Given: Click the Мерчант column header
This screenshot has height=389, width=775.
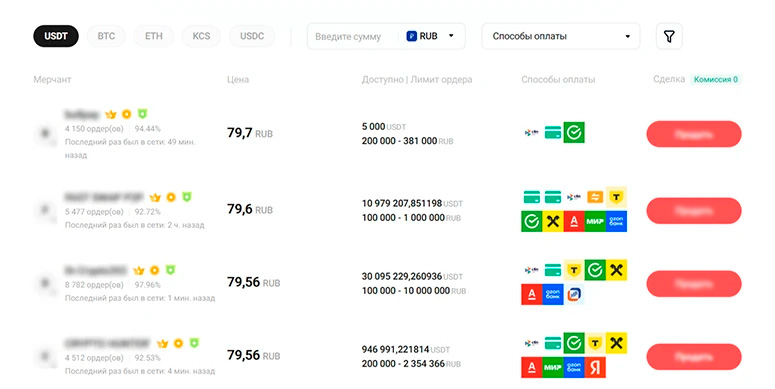Looking at the screenshot, I should point(52,80).
